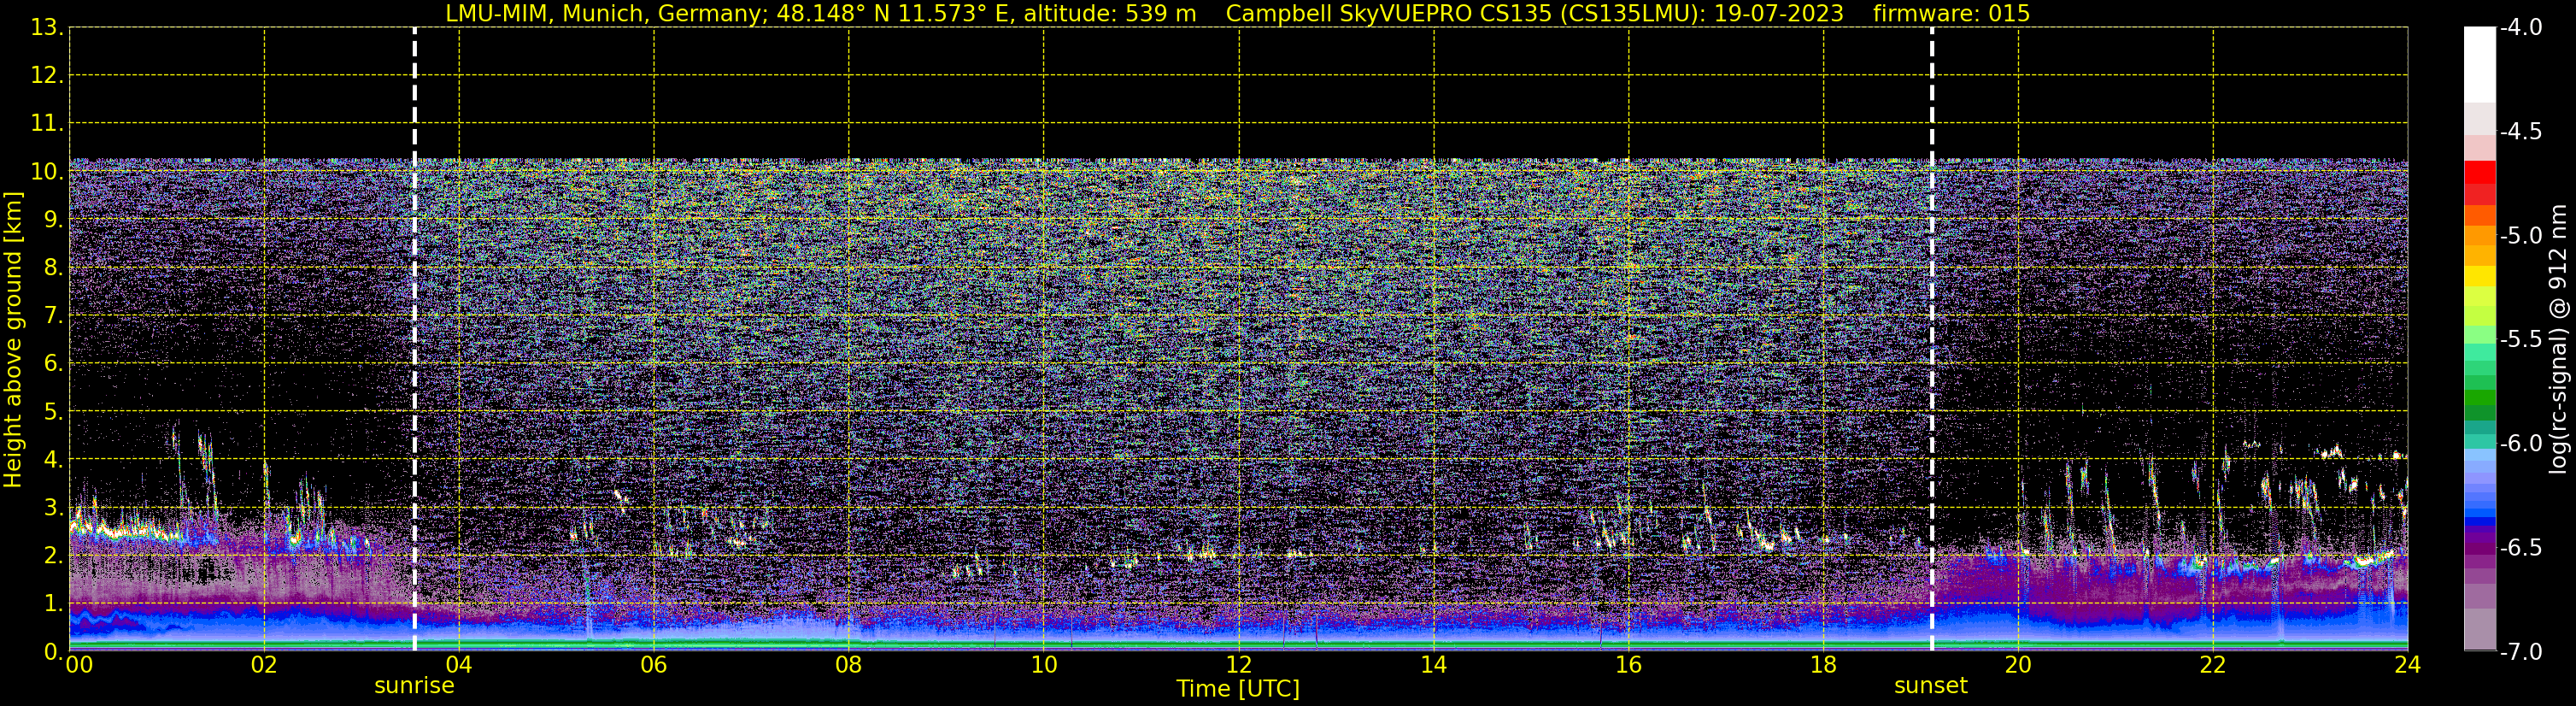Click the 06 time axis tick label
This screenshot has height=706, width=2576.
654,665
